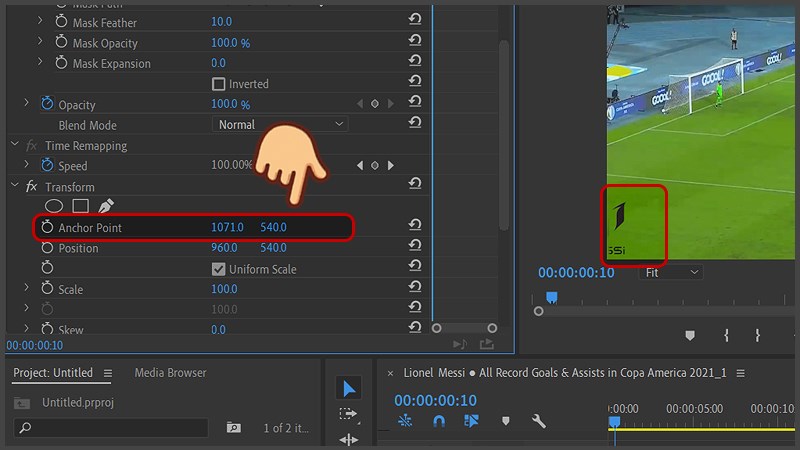Pick the Selection tool arrow
Screen dimensions: 800x450
tap(349, 388)
